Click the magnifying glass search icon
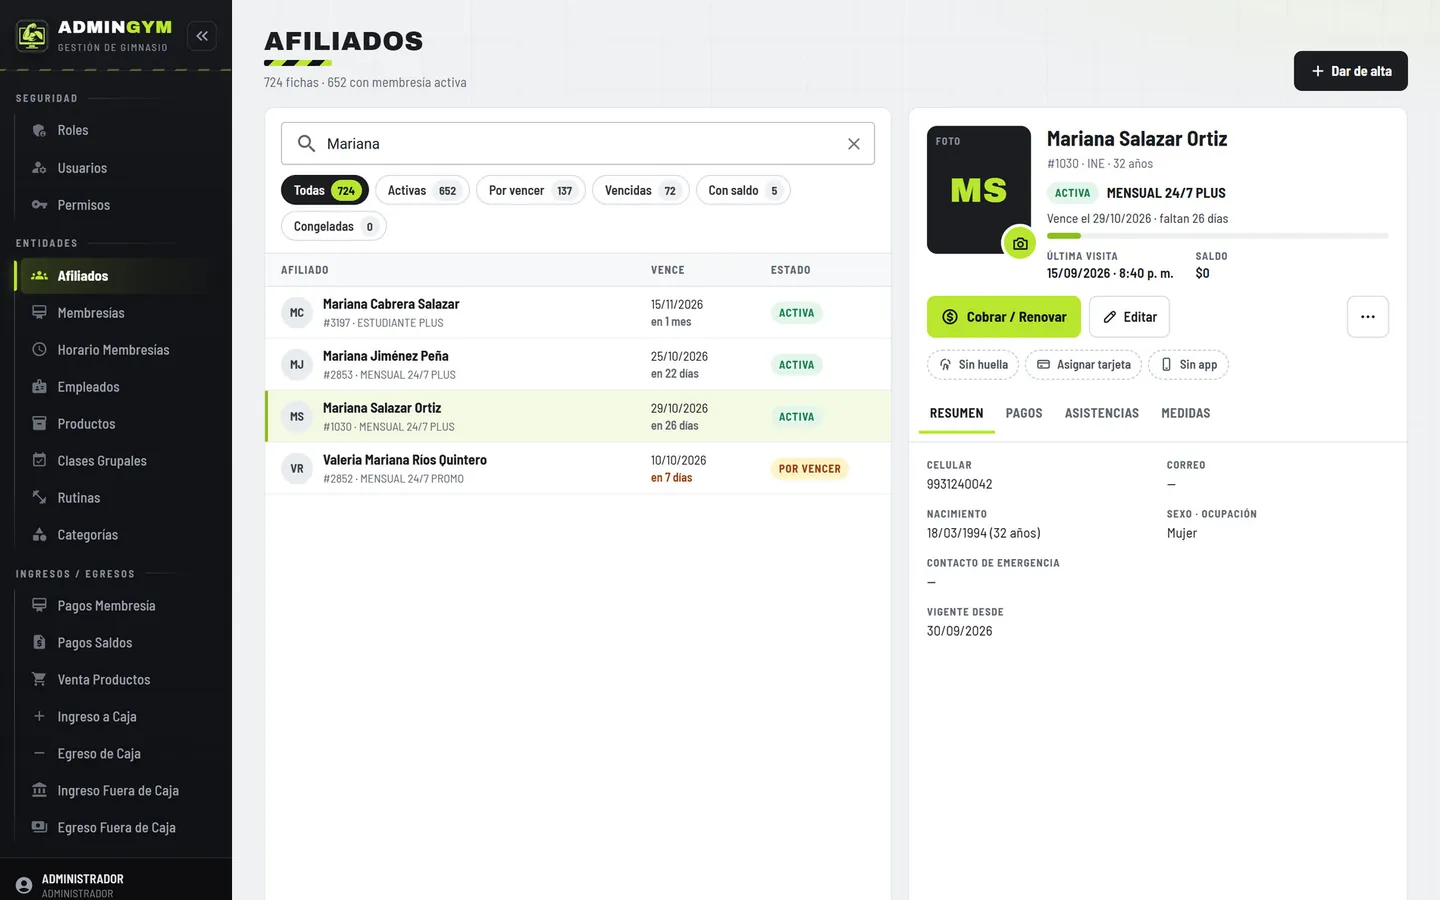 coord(307,144)
